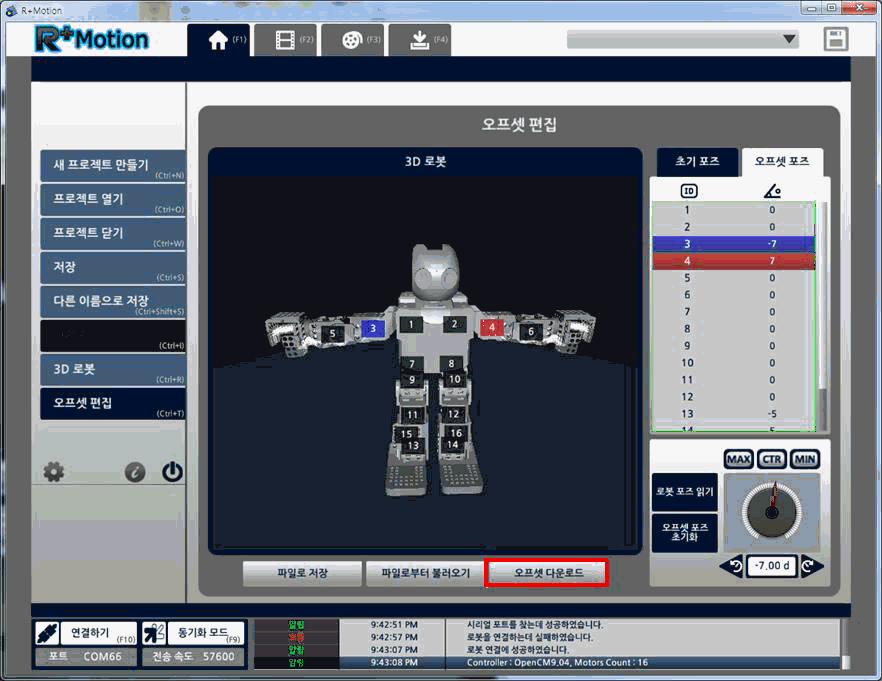Click the floppy disk save icon
This screenshot has width=882, height=681.
pyautogui.click(x=836, y=39)
